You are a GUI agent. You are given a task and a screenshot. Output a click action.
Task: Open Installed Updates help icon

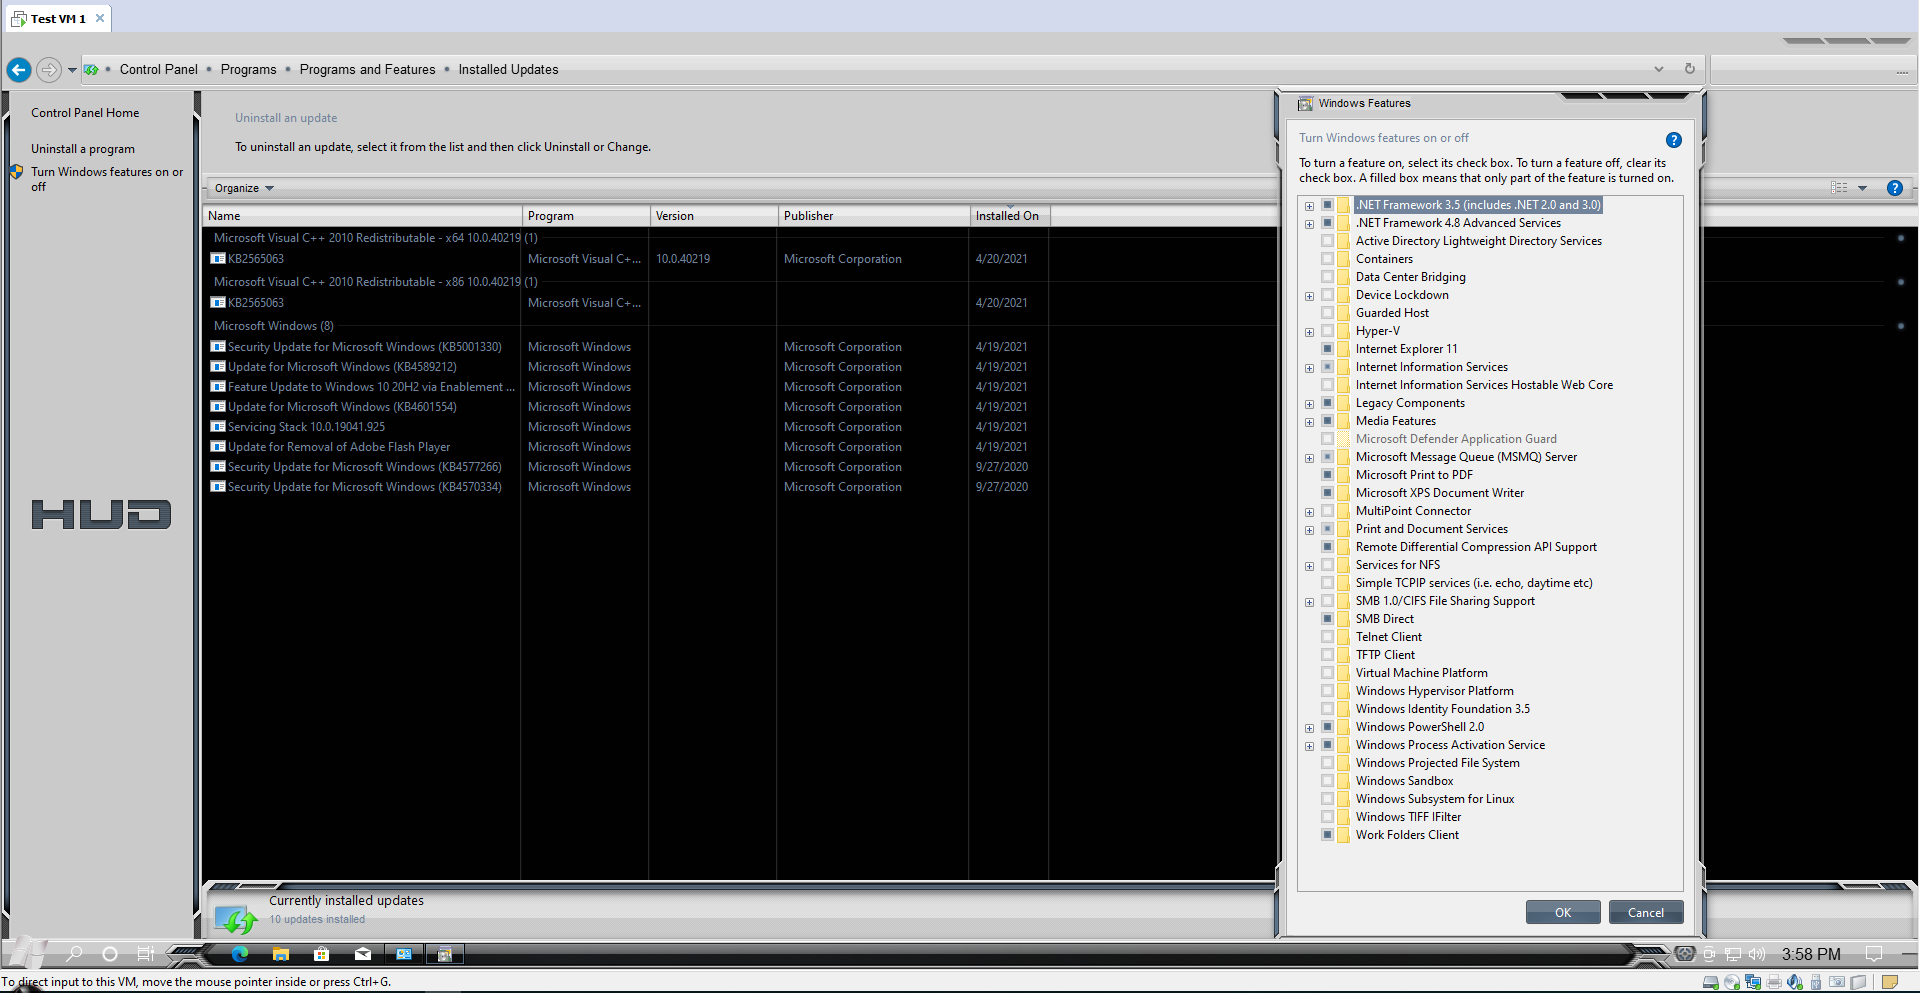pos(1894,188)
